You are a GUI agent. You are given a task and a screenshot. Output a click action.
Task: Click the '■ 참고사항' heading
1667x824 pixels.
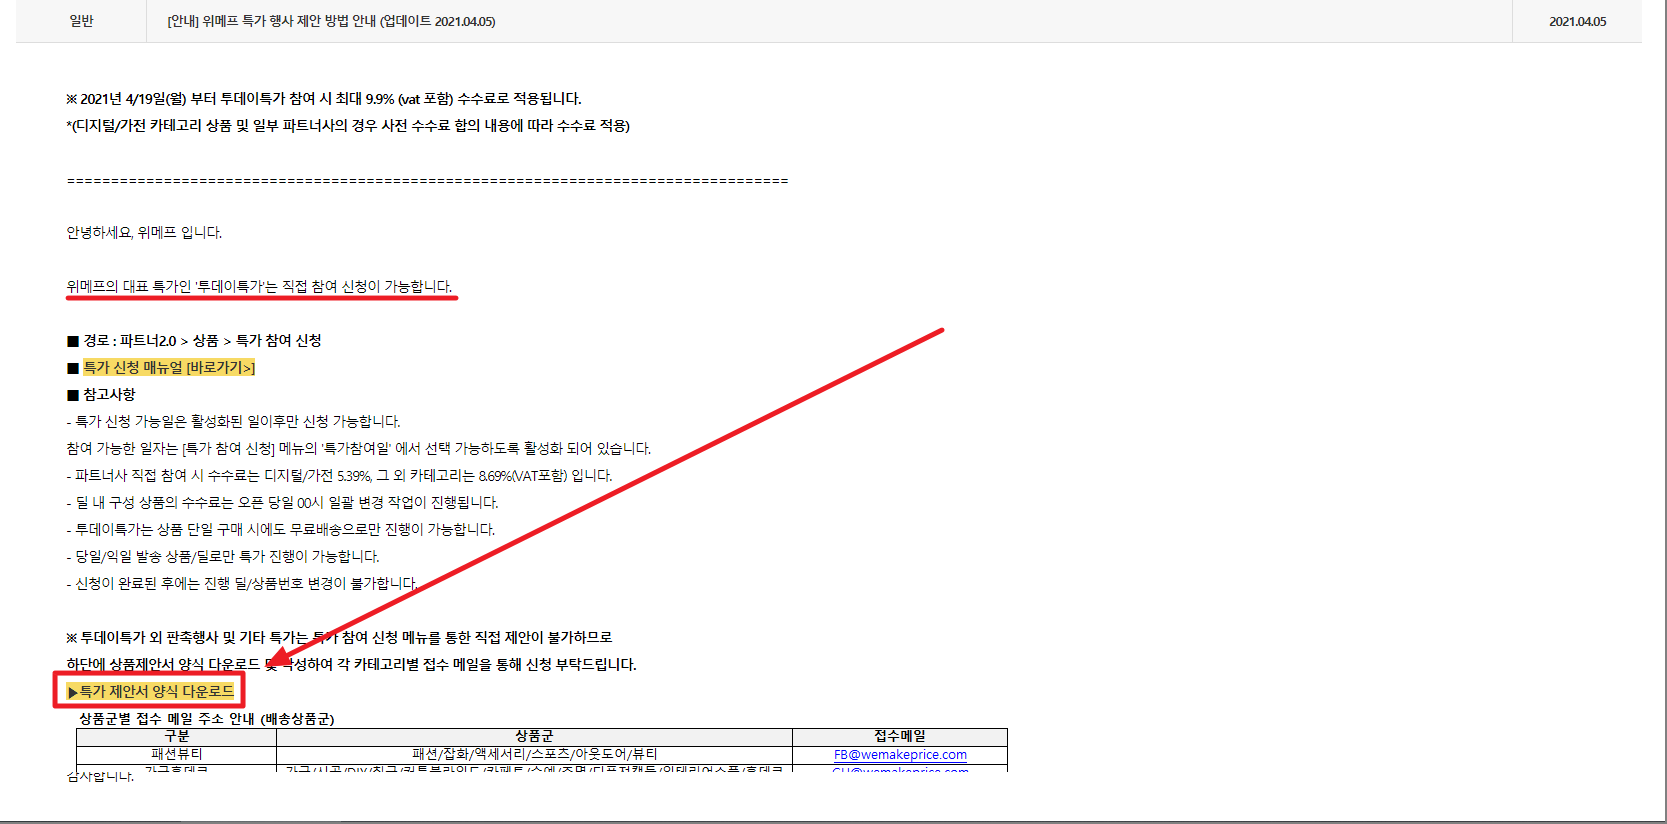101,395
